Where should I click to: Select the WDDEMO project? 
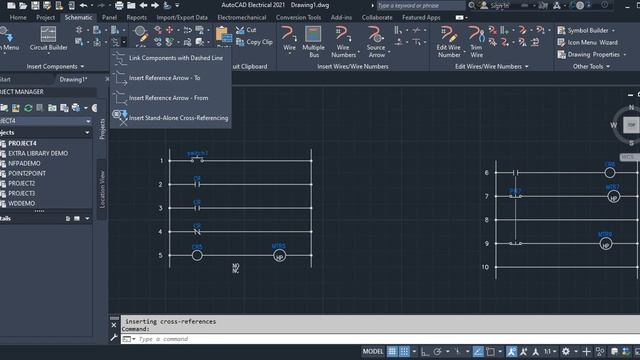point(22,203)
